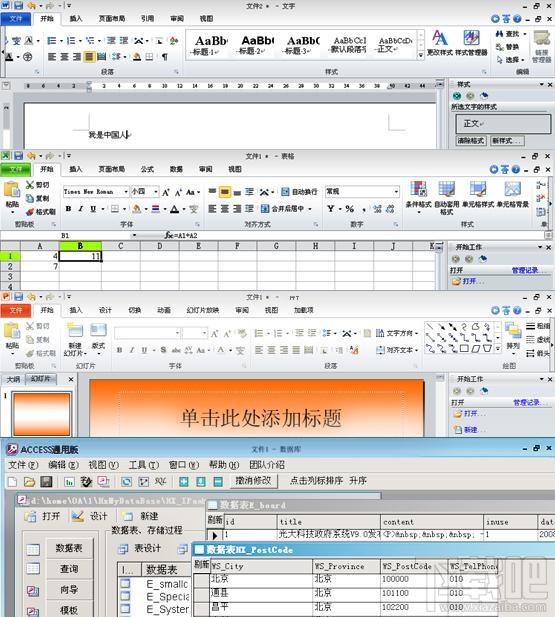Open 样式管理器 style manager icon
The image size is (555, 617).
[x=471, y=42]
